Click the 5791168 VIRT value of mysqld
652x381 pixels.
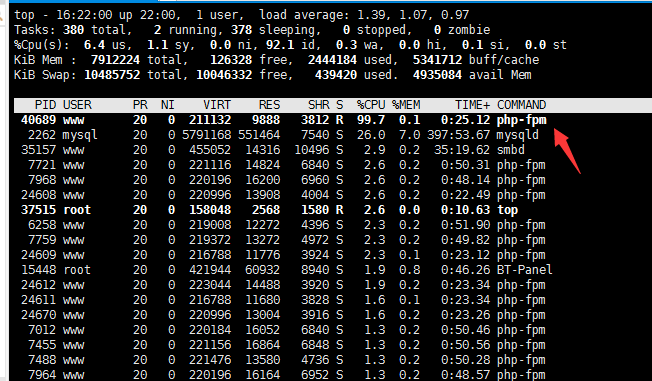(x=207, y=135)
